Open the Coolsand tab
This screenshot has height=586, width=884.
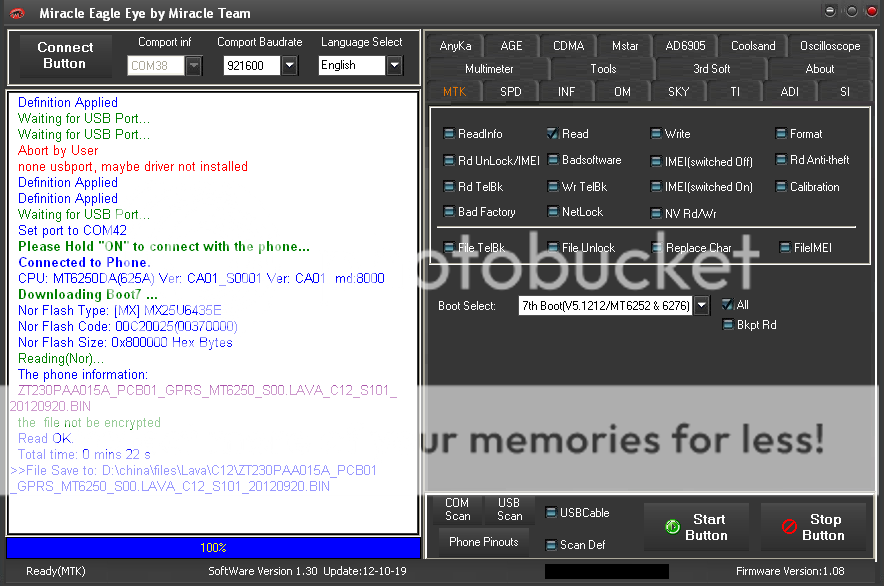point(753,46)
